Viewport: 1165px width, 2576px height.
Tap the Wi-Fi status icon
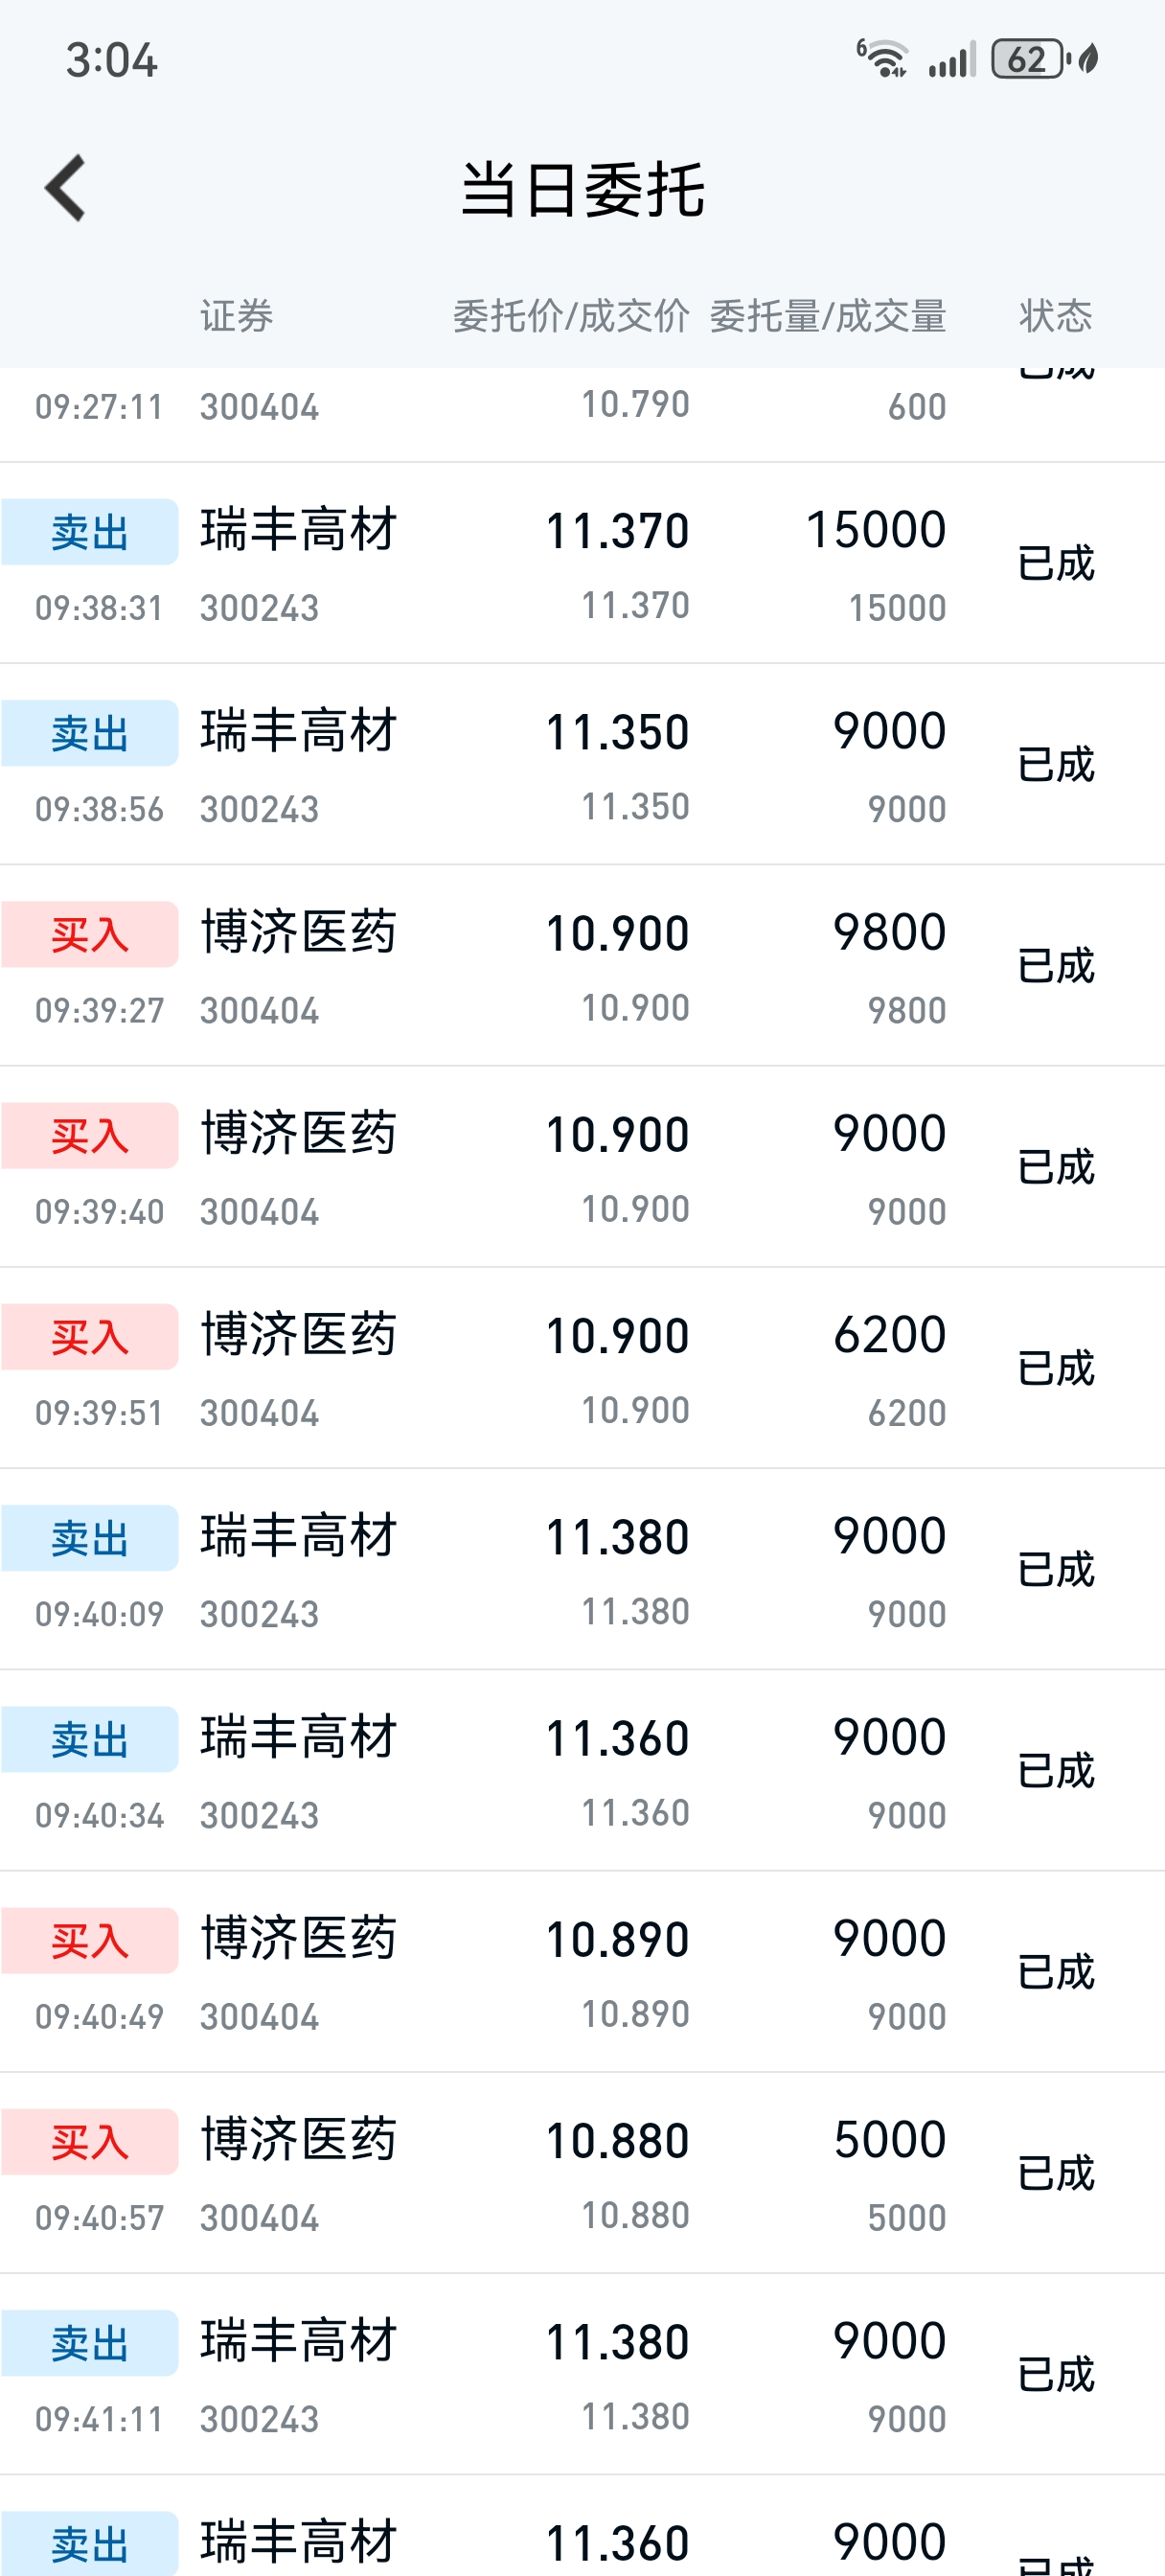(882, 59)
